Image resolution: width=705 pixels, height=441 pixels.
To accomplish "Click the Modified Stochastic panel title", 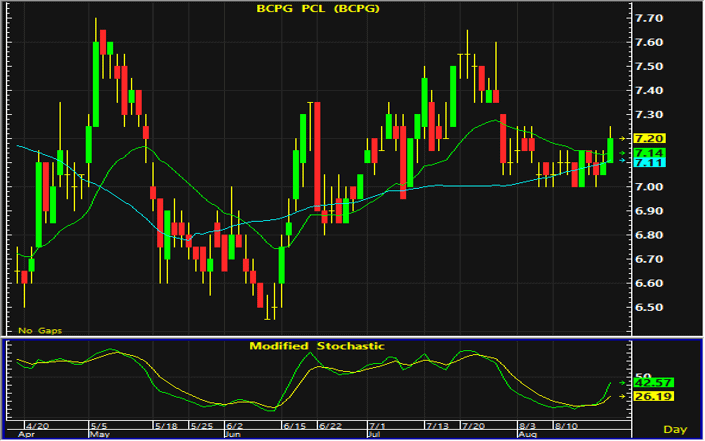I will pos(317,346).
